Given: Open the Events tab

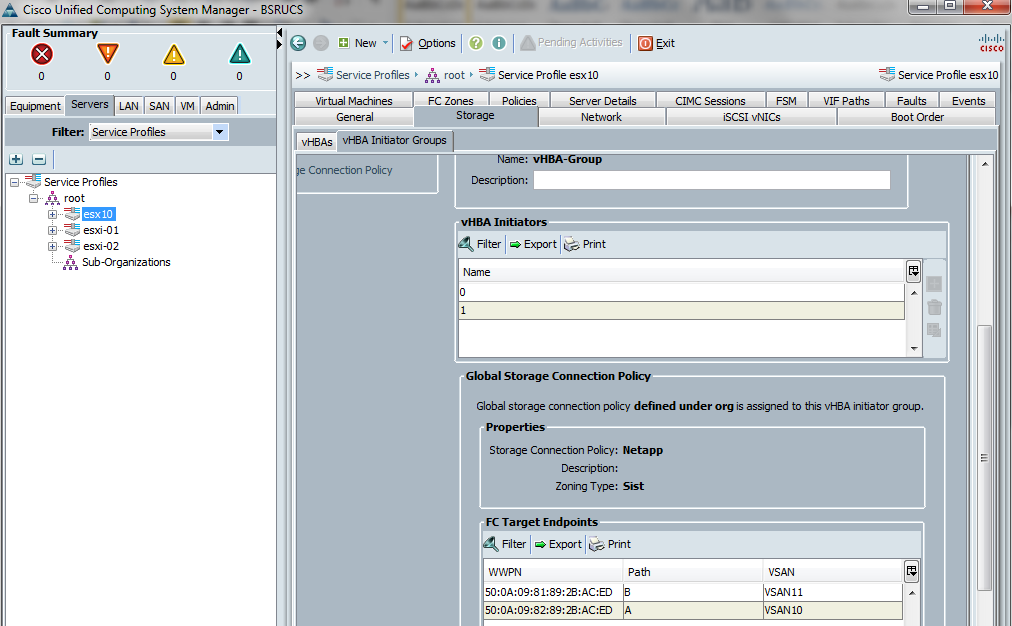Looking at the screenshot, I should (968, 101).
